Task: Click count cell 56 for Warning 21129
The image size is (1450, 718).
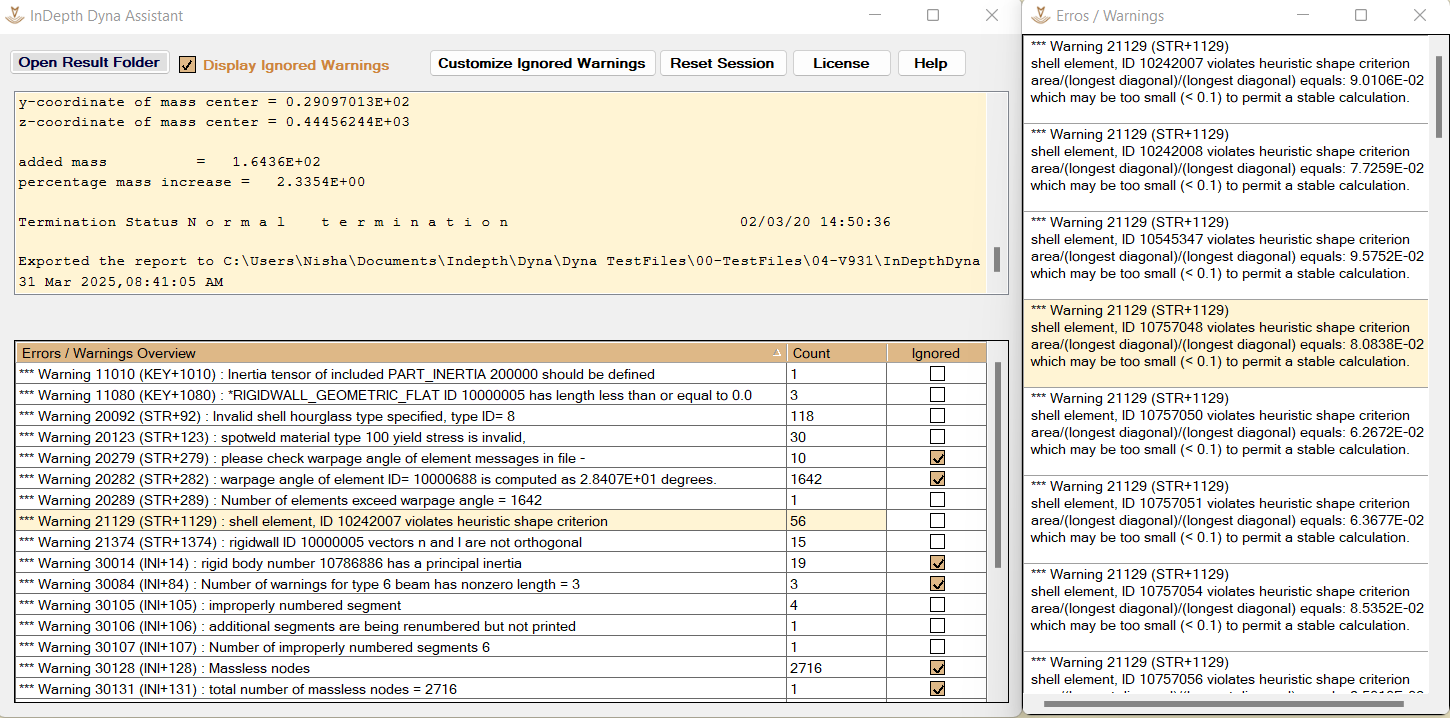Action: [x=837, y=521]
